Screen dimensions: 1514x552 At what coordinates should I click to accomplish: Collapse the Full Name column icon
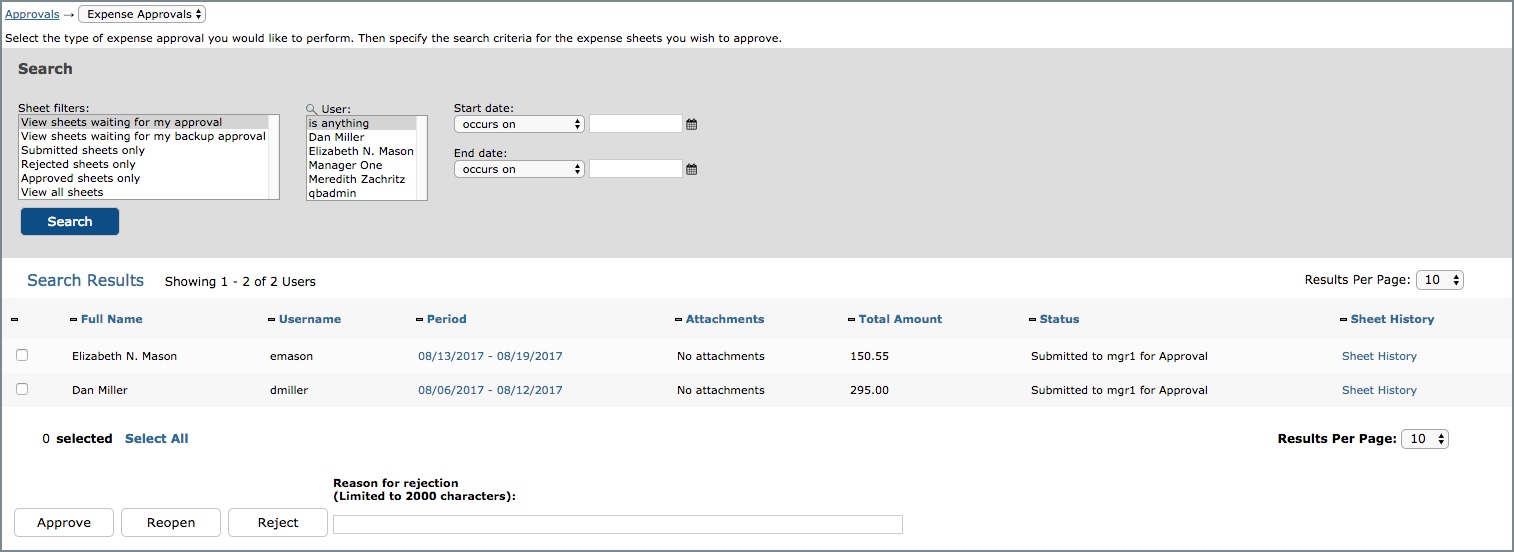[x=73, y=320]
